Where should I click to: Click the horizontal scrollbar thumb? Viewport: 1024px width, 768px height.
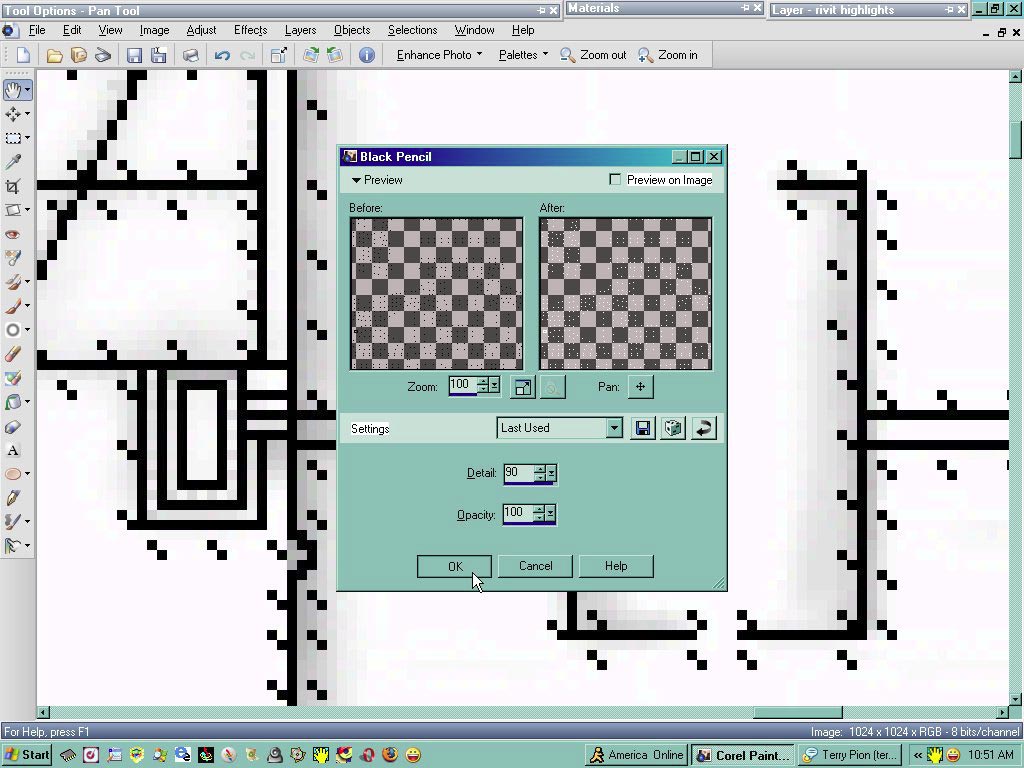tap(797, 712)
